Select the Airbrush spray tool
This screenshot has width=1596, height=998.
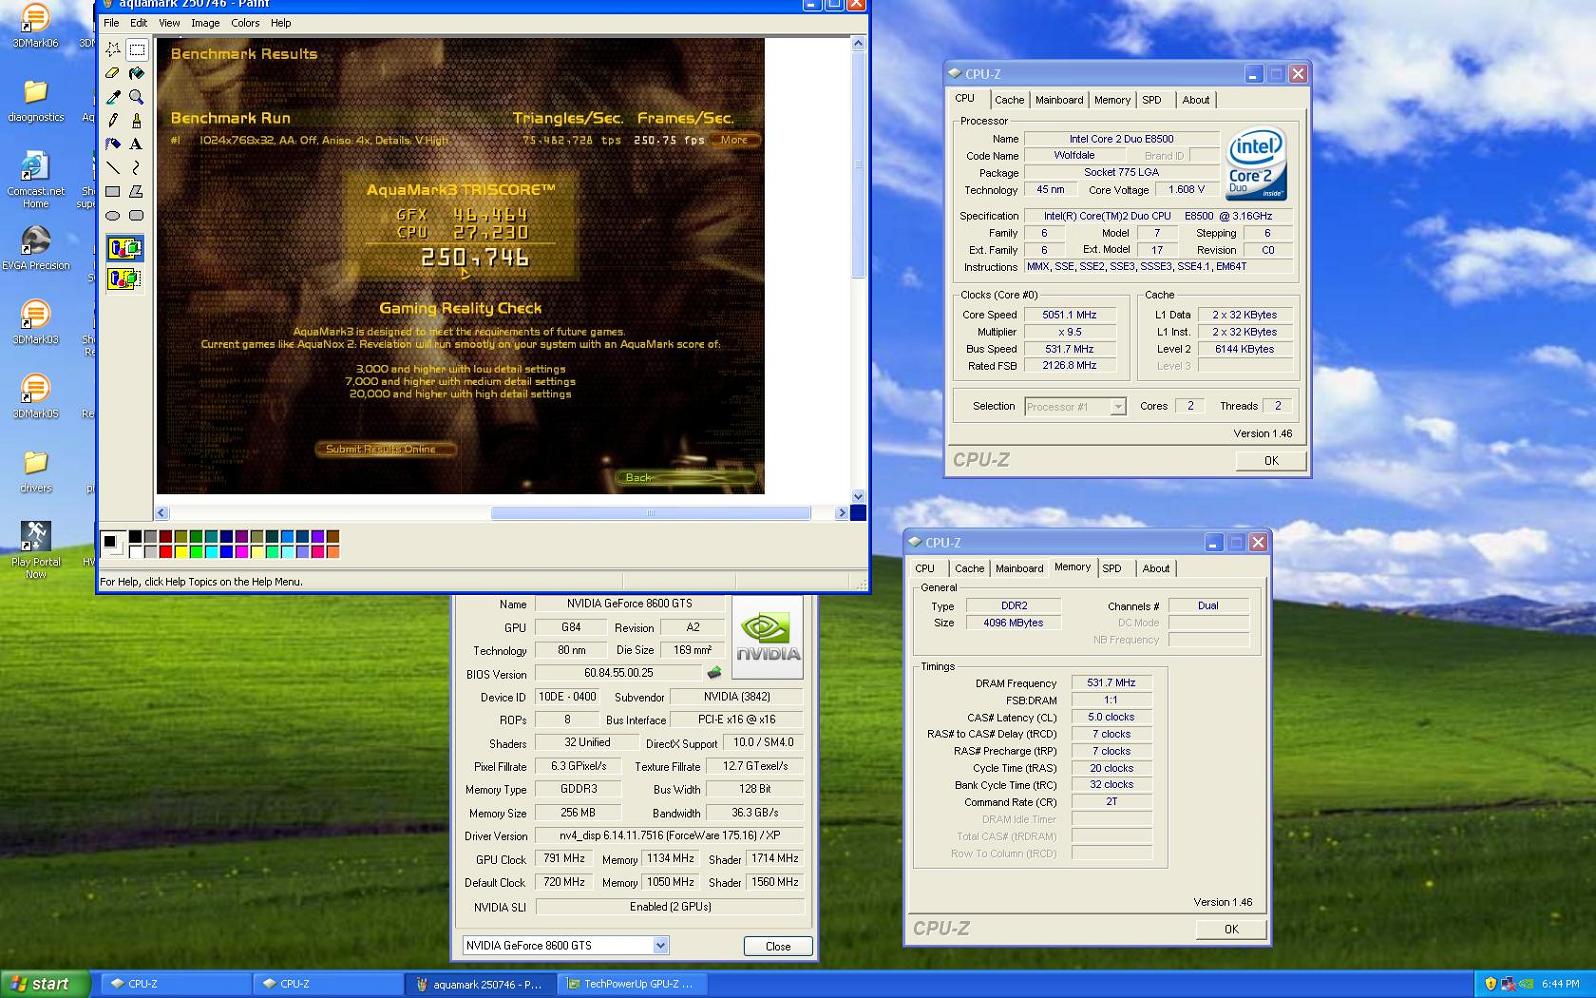[113, 144]
